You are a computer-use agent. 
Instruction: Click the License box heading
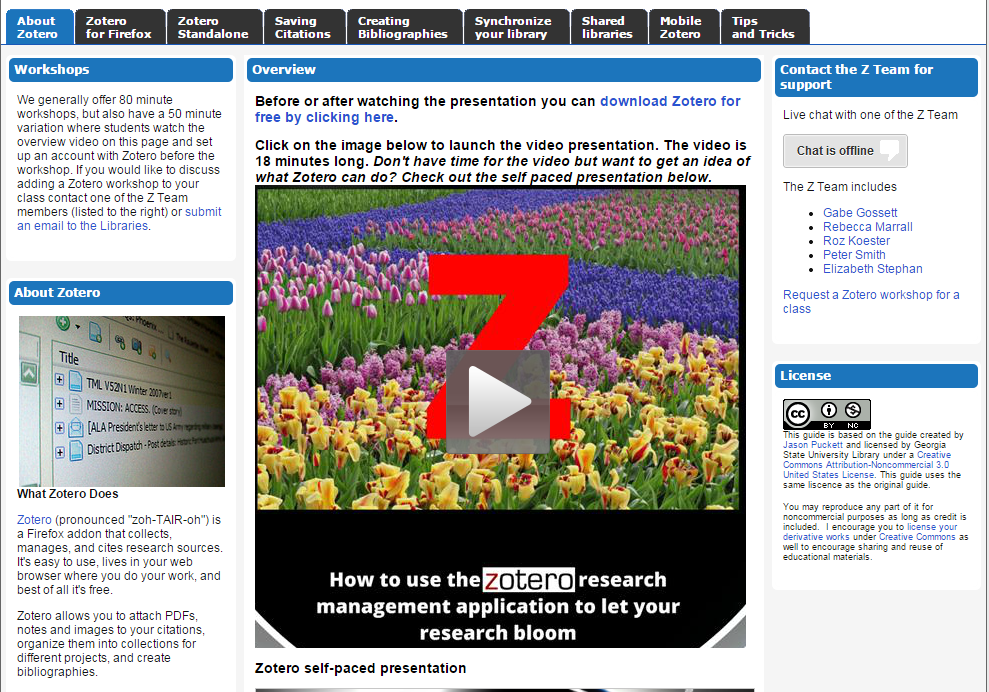pos(876,375)
